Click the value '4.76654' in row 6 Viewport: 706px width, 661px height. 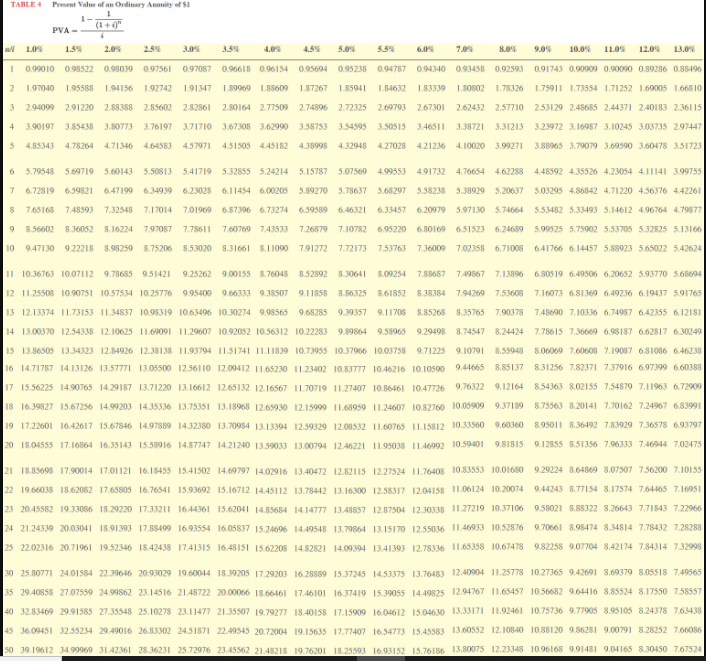(x=471, y=172)
